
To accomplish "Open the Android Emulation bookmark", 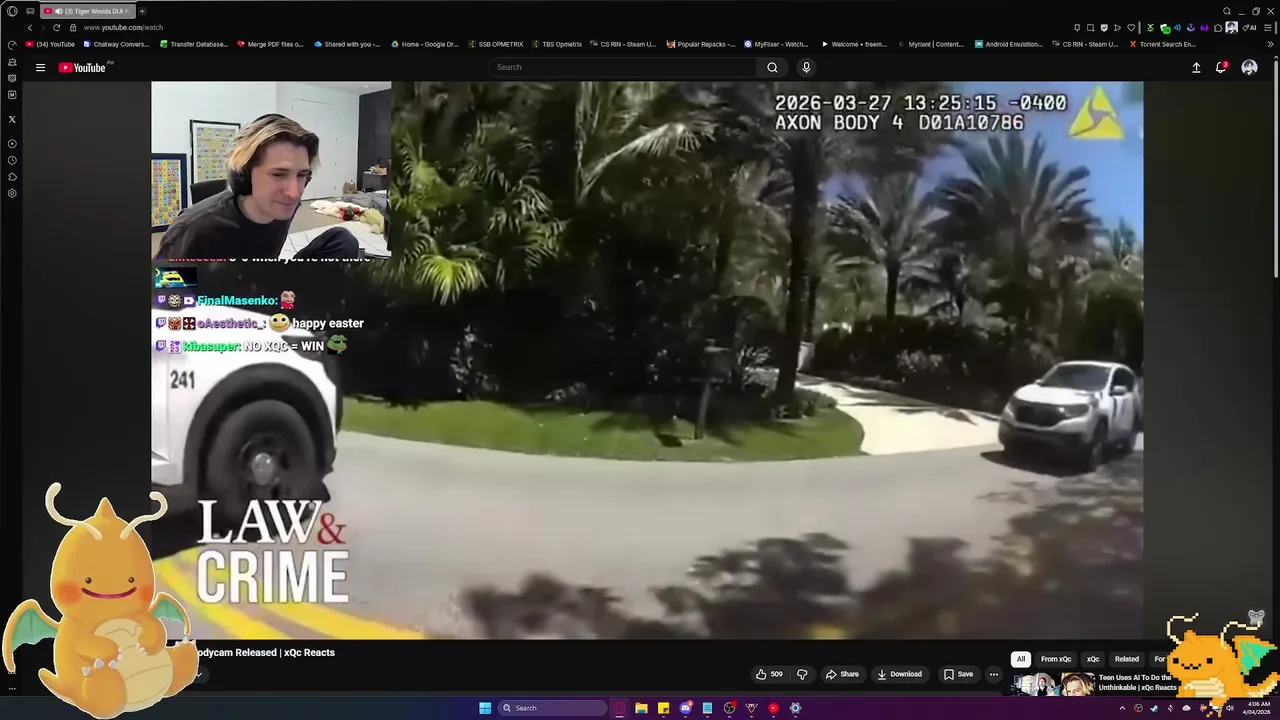I will (1008, 44).
